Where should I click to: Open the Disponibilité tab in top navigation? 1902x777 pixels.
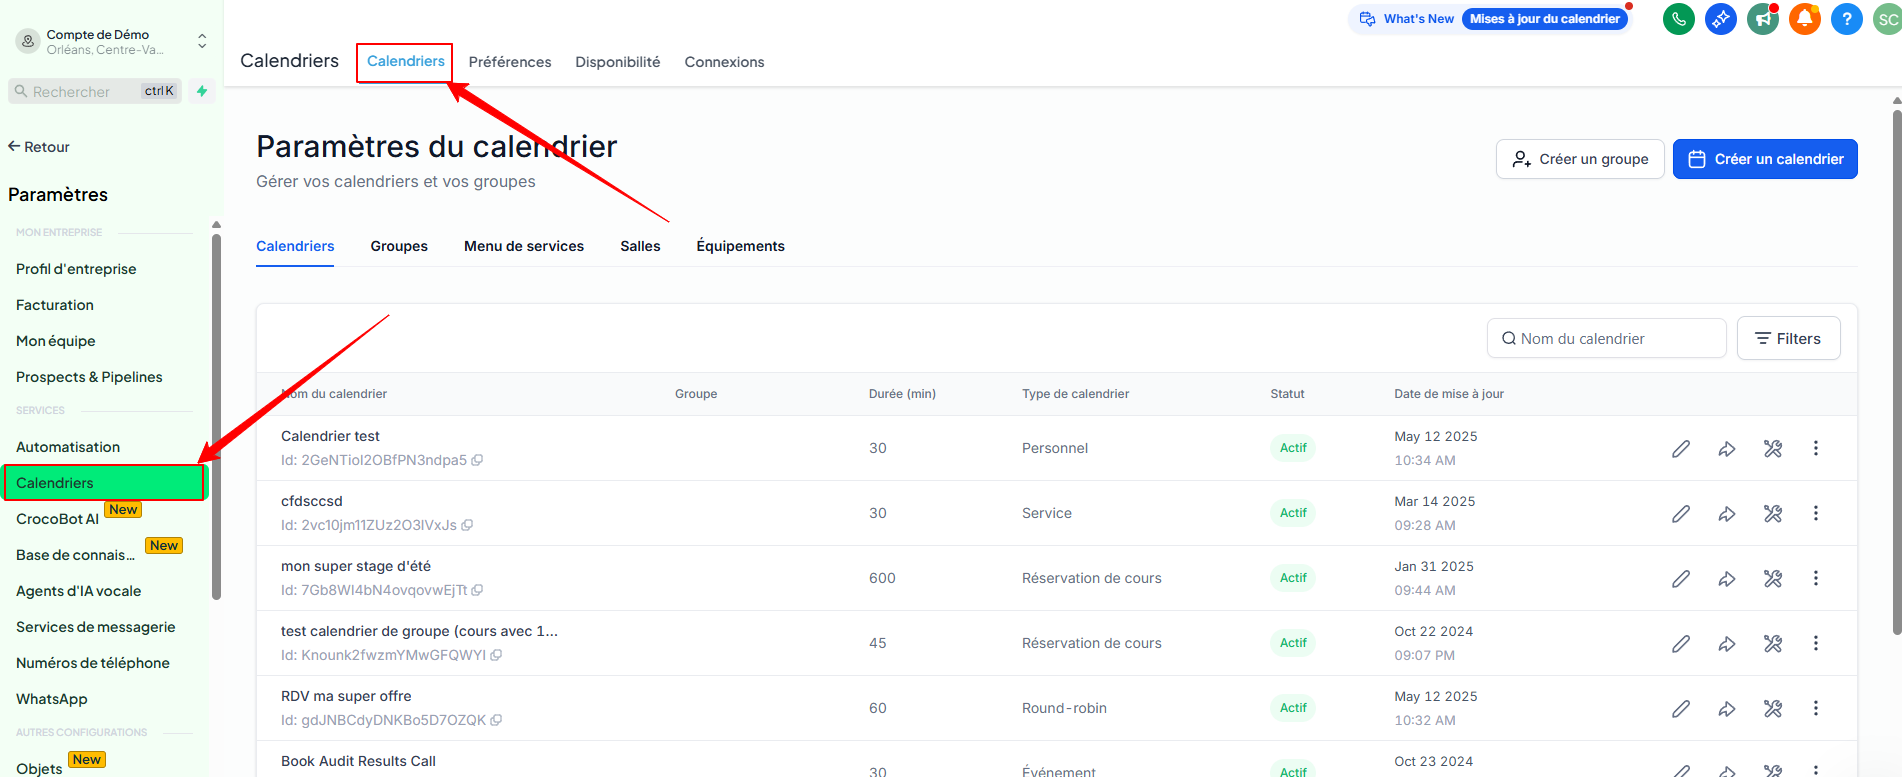point(617,62)
